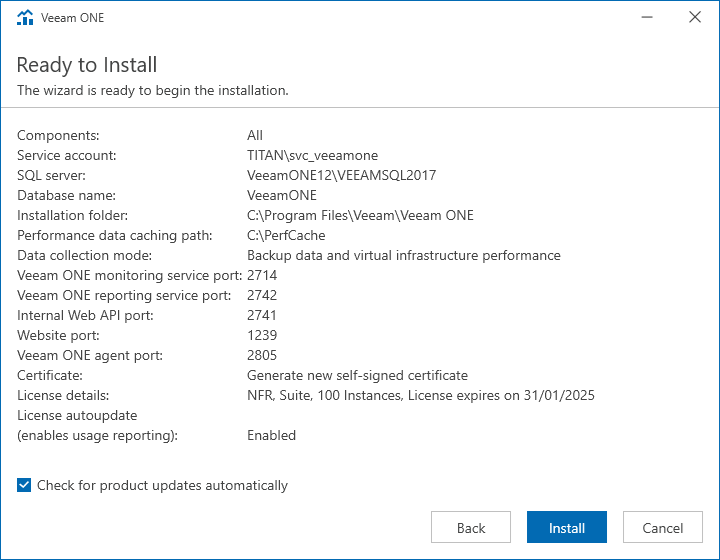Toggle Check for product updates automatically checkbox
720x560 pixels.
click(24, 485)
